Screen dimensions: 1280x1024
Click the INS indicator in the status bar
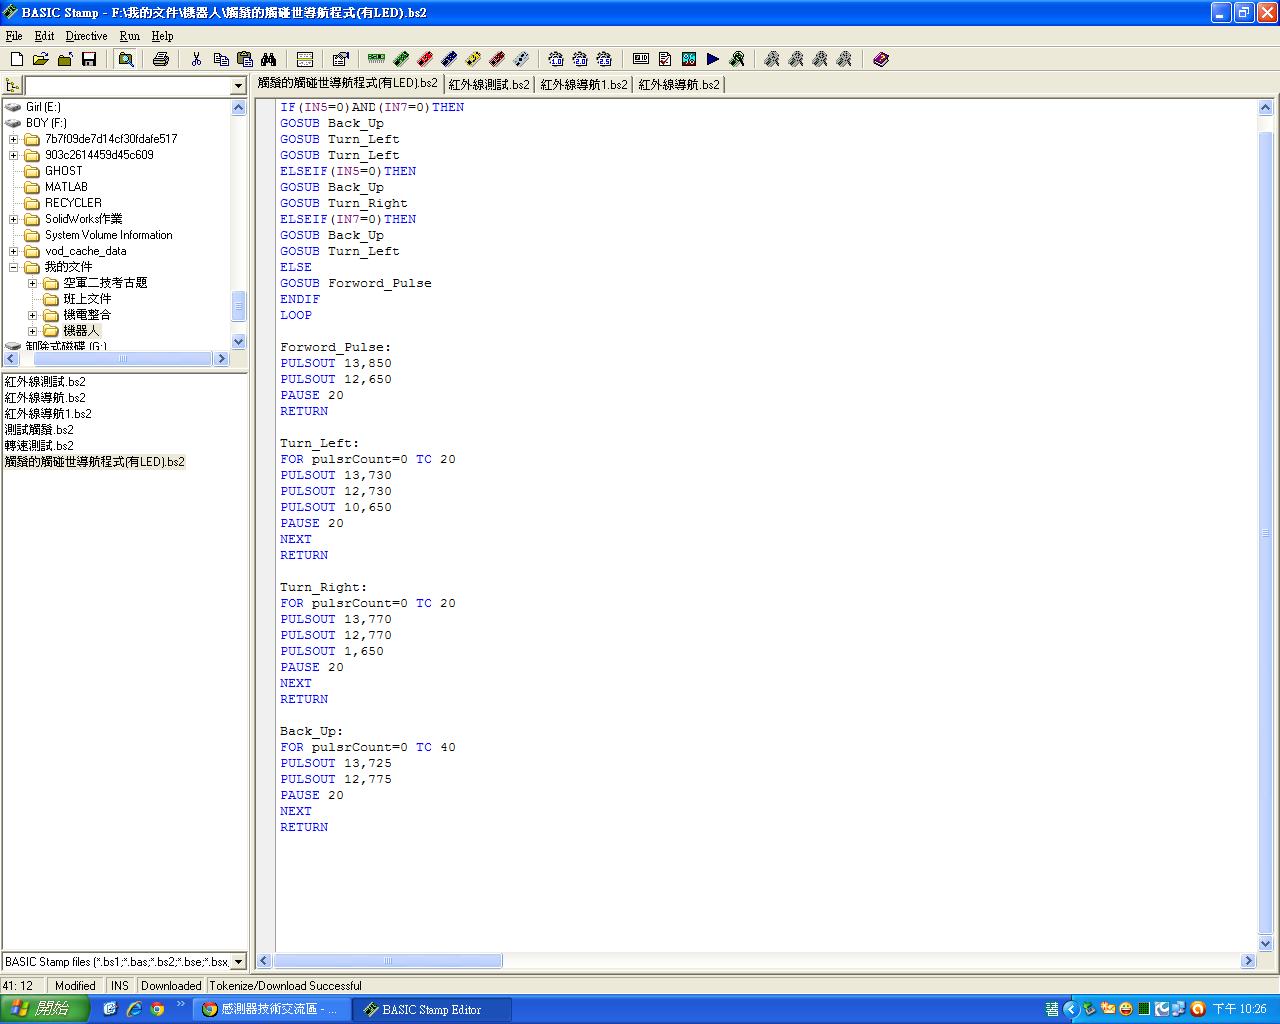tap(120, 986)
